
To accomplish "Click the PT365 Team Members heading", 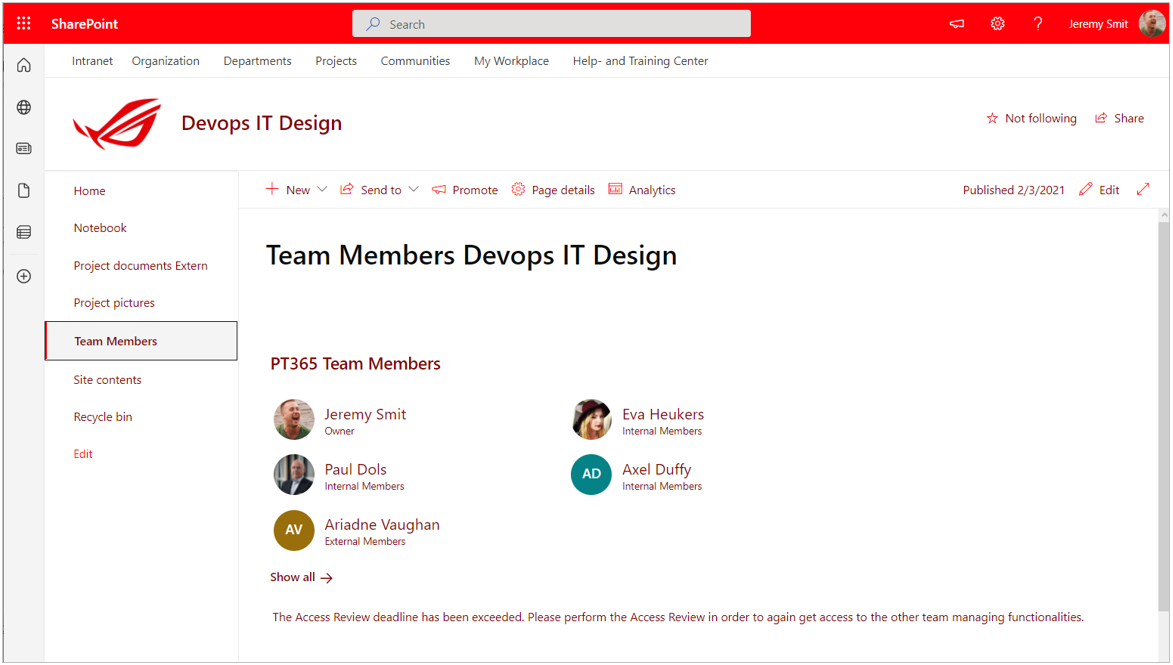I will 355,364.
